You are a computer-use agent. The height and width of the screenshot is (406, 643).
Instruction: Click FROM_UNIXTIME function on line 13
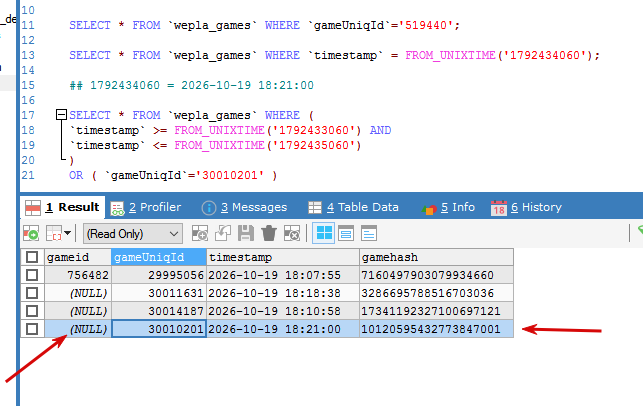450,55
